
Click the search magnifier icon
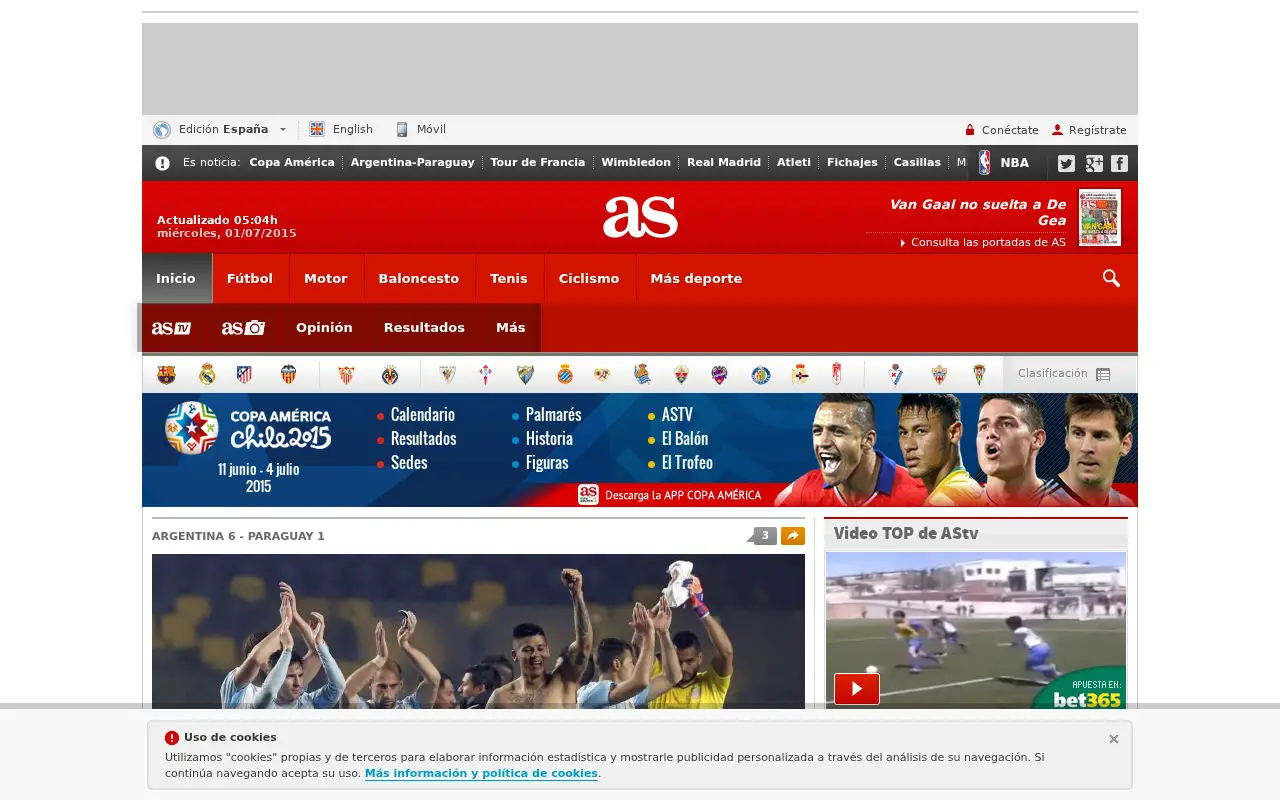click(x=1111, y=278)
